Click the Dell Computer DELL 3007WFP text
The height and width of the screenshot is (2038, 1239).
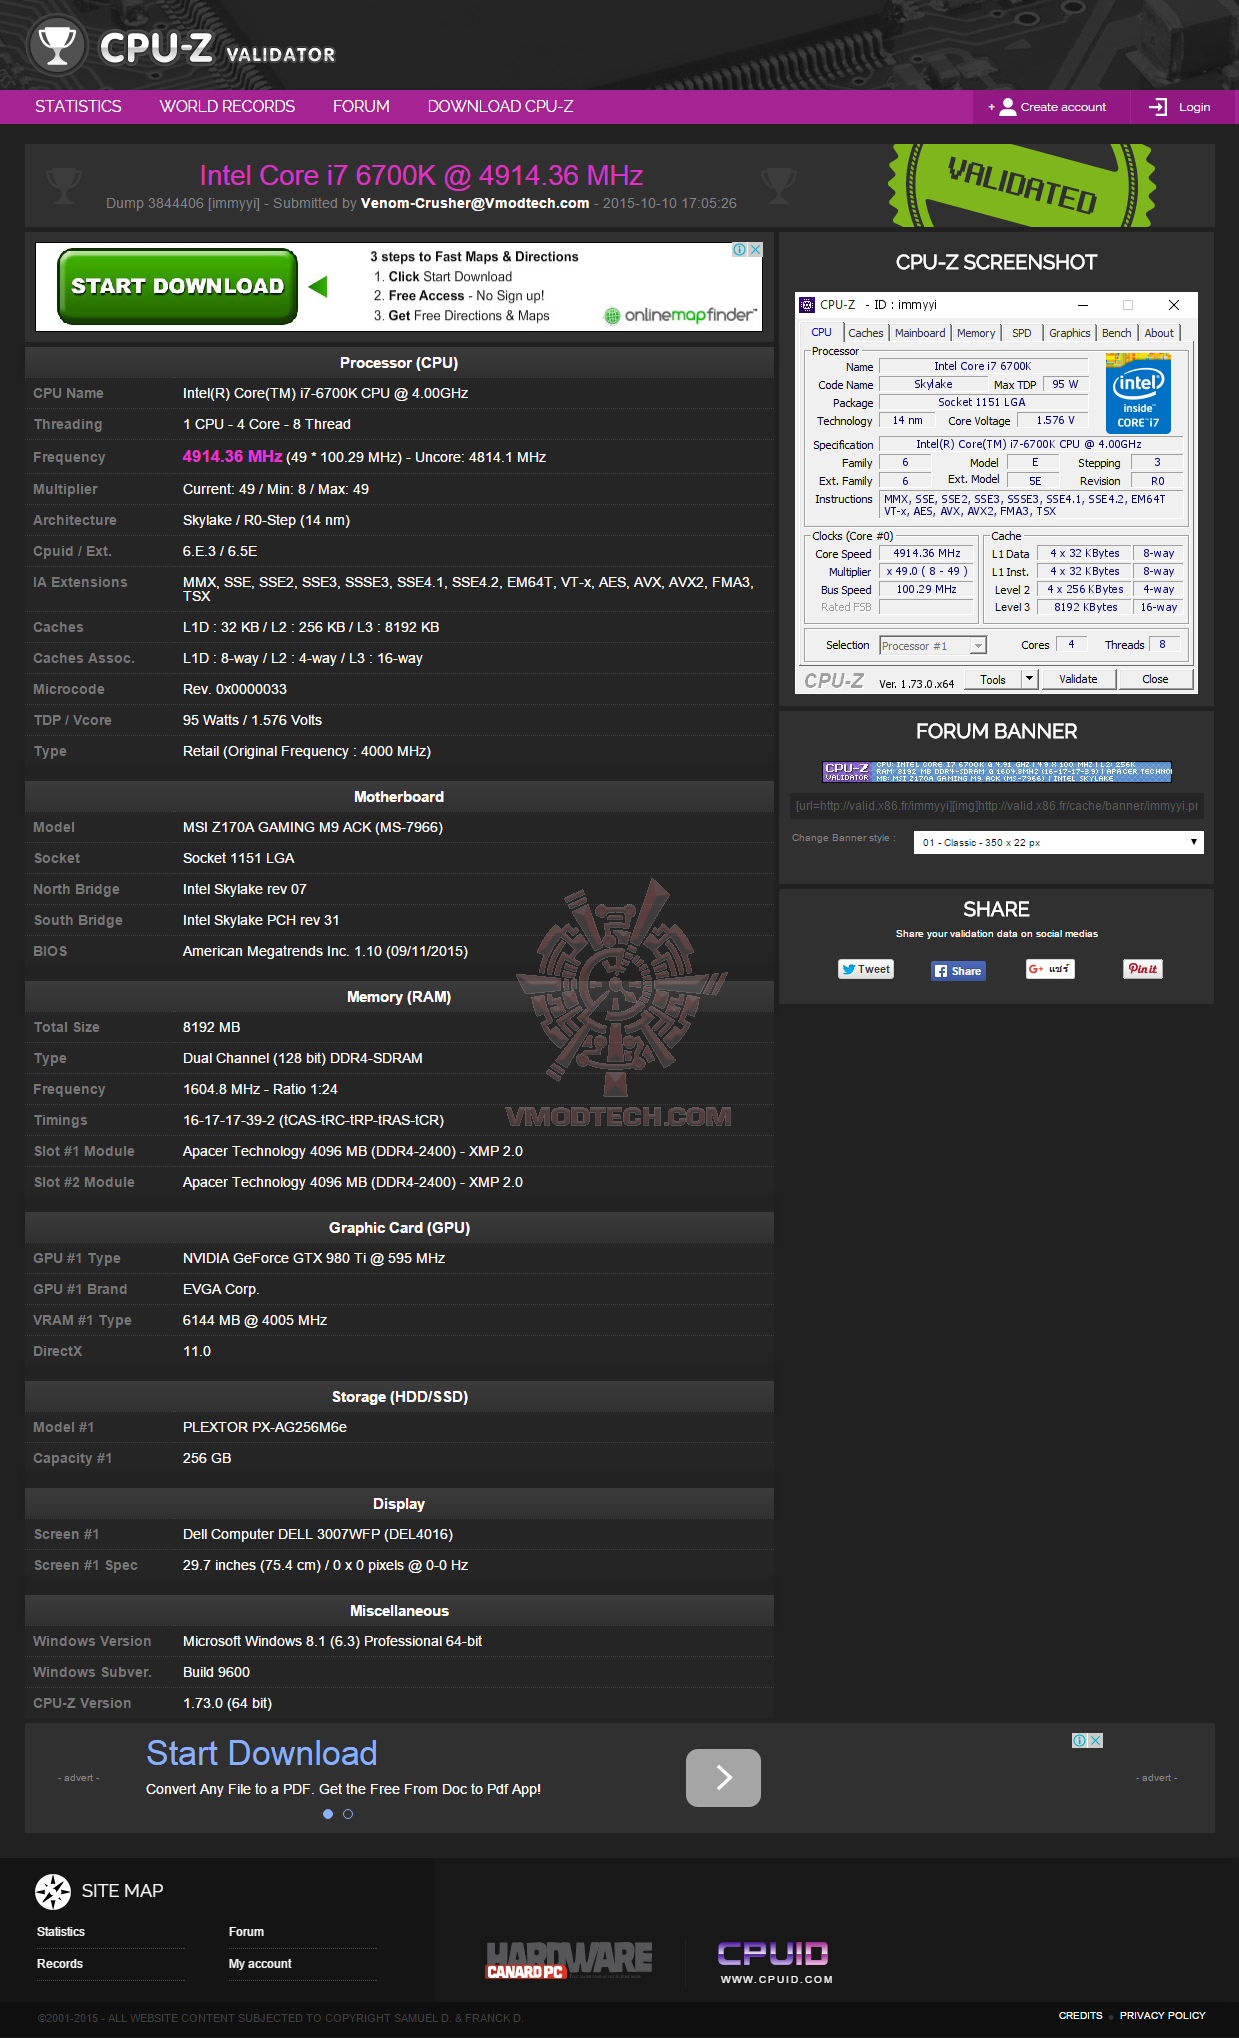tap(318, 1534)
